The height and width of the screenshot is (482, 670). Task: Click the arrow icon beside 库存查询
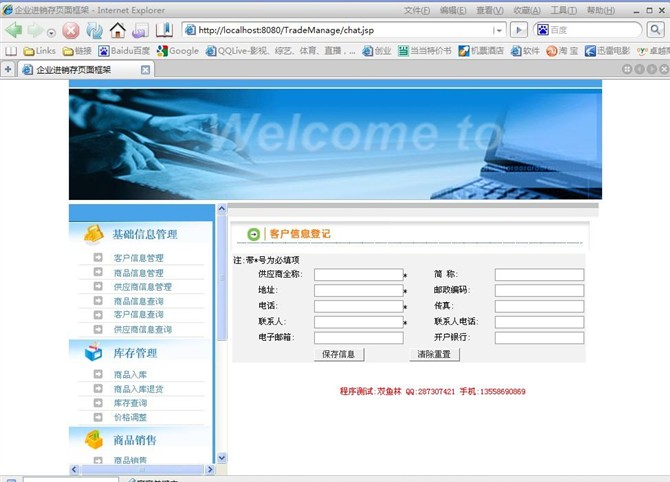coord(98,403)
